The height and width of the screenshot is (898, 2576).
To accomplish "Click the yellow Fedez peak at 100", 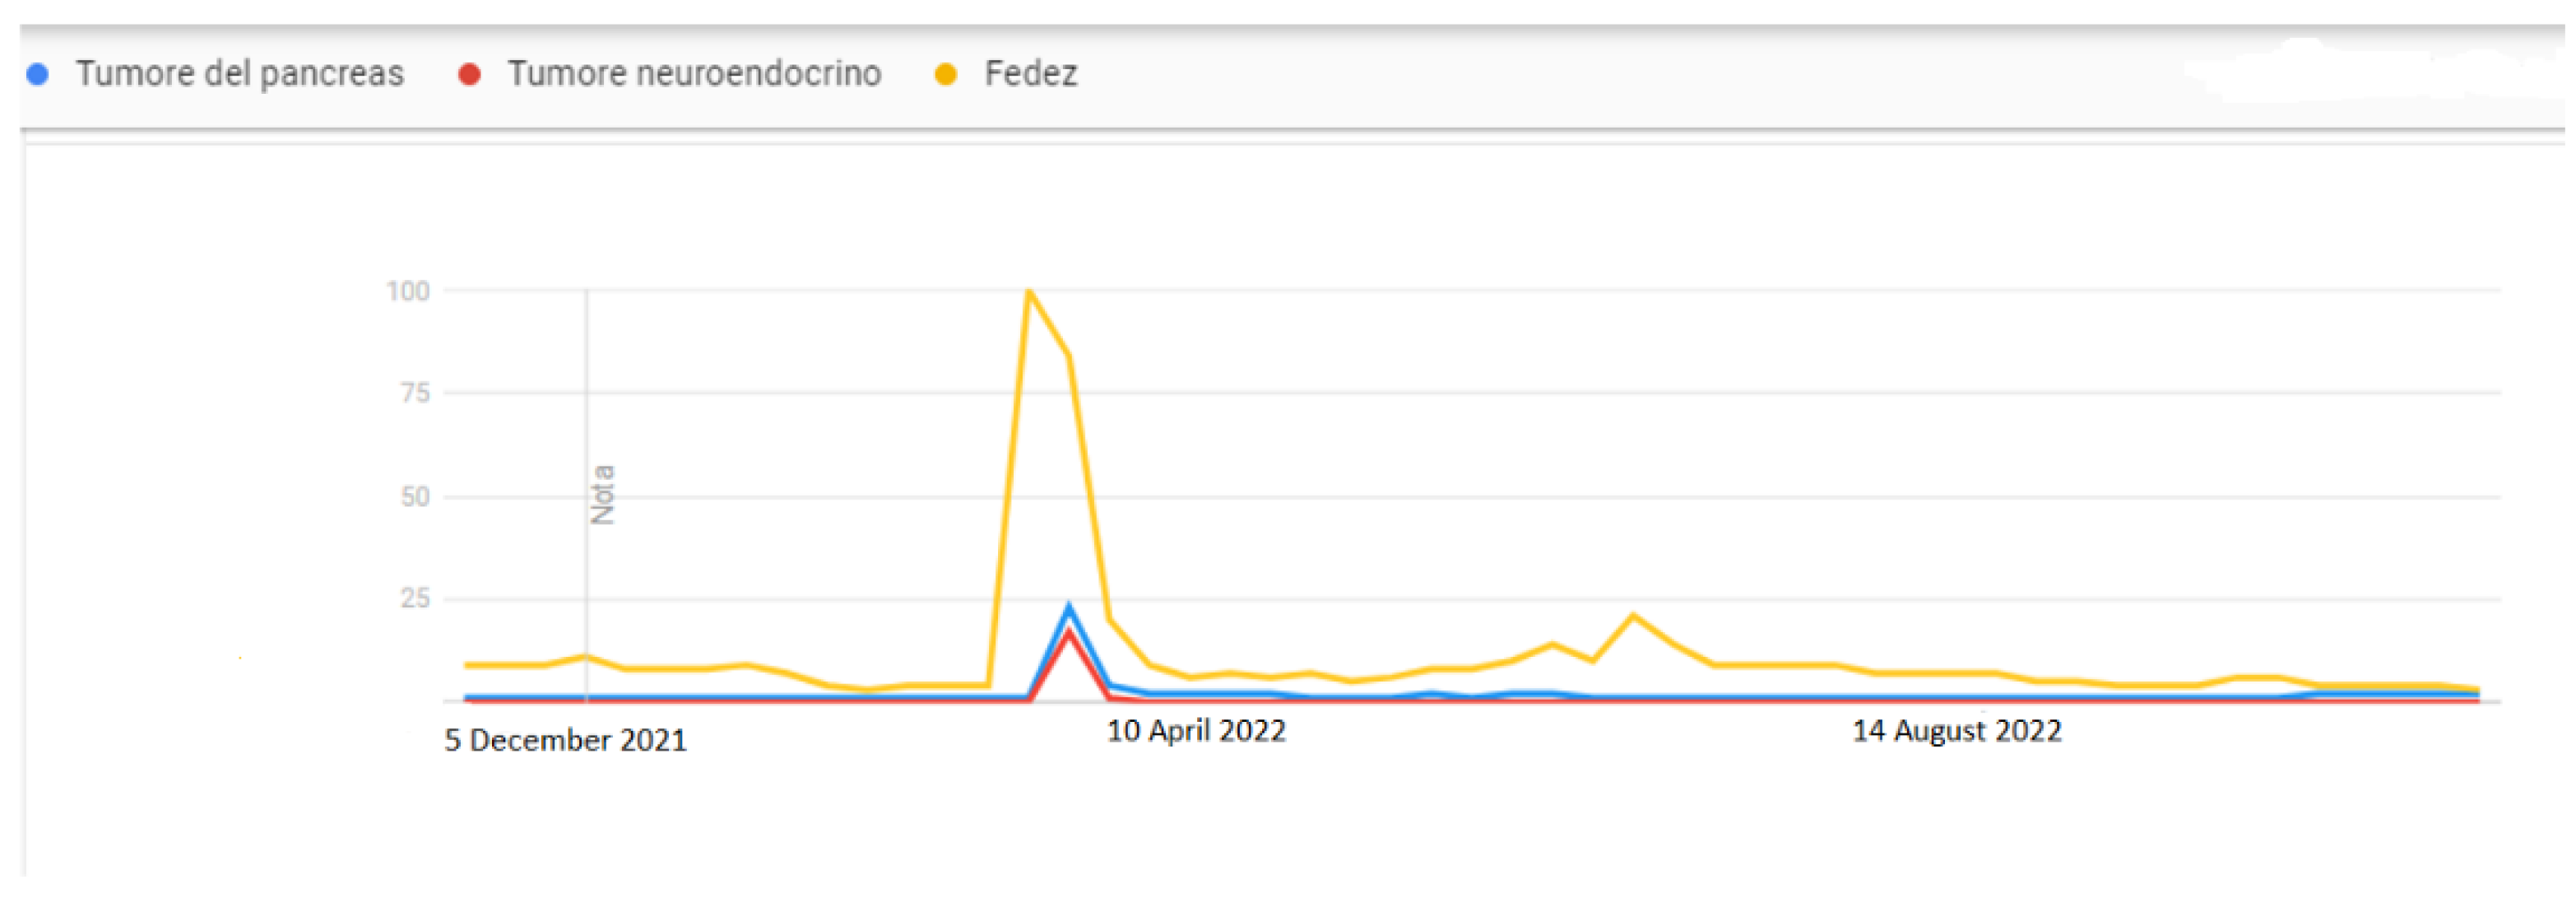I will point(1029,292).
